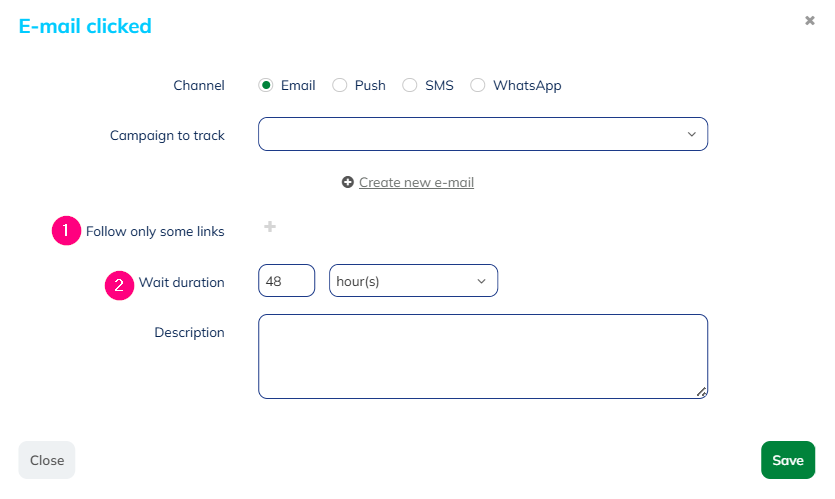Select the Push channel option
Image resolution: width=835 pixels, height=499 pixels.
click(x=340, y=85)
